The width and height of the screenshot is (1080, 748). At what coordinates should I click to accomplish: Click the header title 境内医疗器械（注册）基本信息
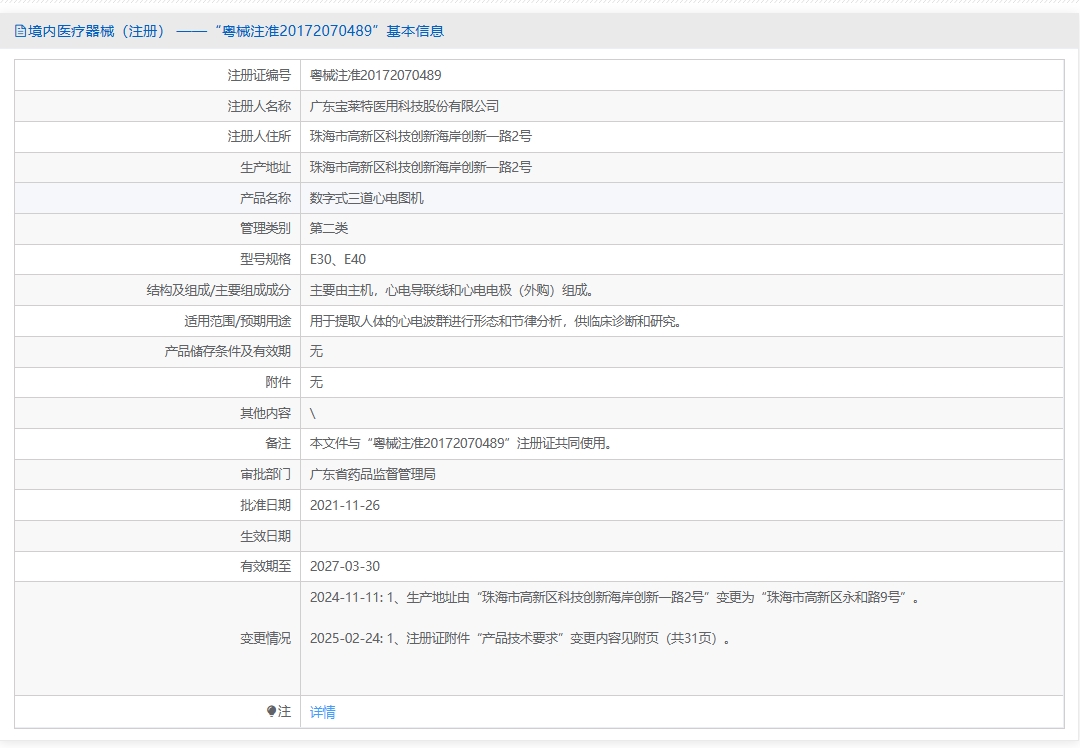pyautogui.click(x=236, y=31)
